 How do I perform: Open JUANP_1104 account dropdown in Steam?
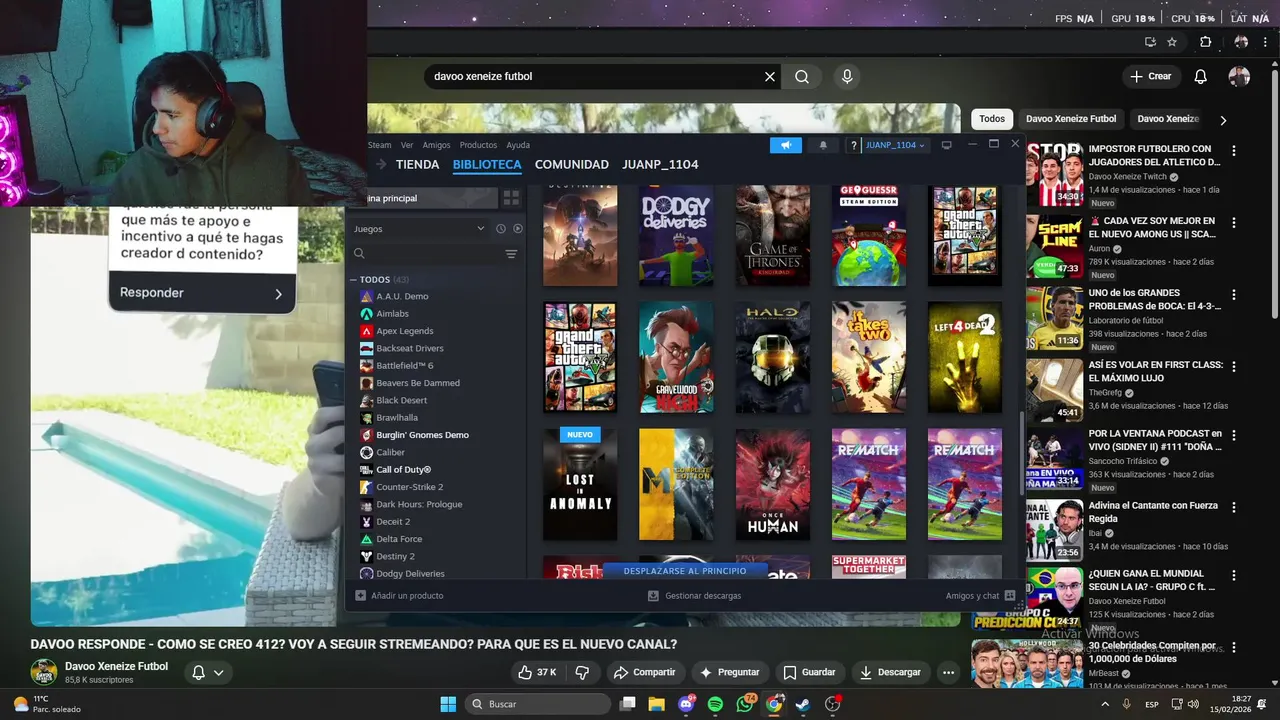tap(894, 145)
